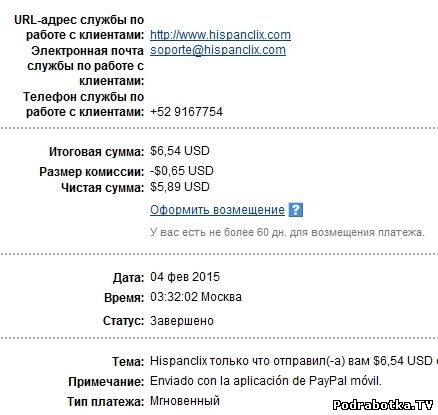Viewport: 438px width, 415px height.
Task: Click the Podrabotka.TV watermark logo
Action: tap(383, 405)
